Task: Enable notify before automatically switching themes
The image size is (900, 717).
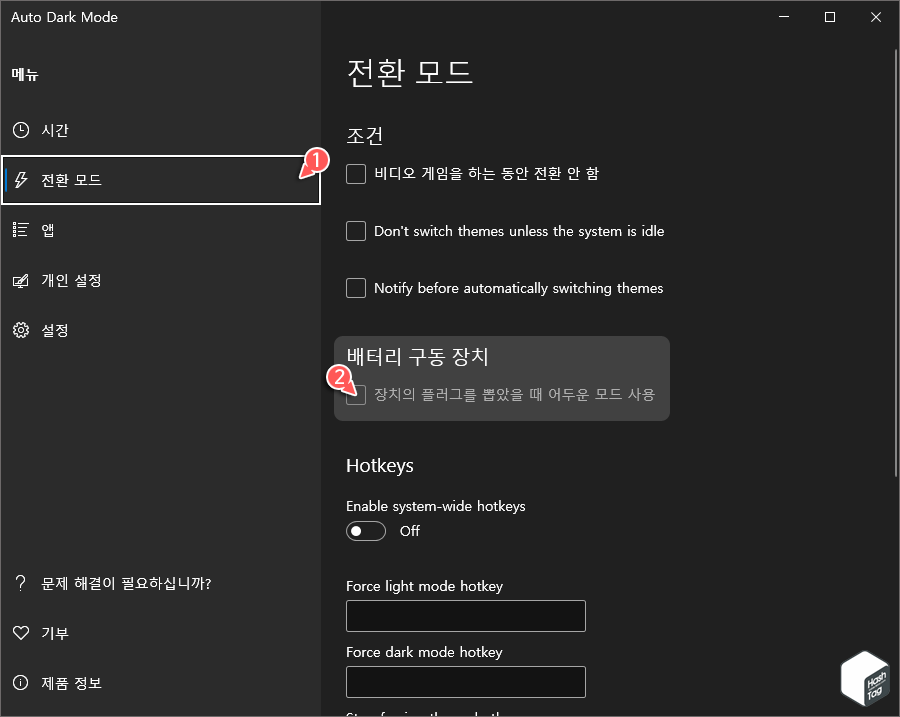Action: click(356, 288)
